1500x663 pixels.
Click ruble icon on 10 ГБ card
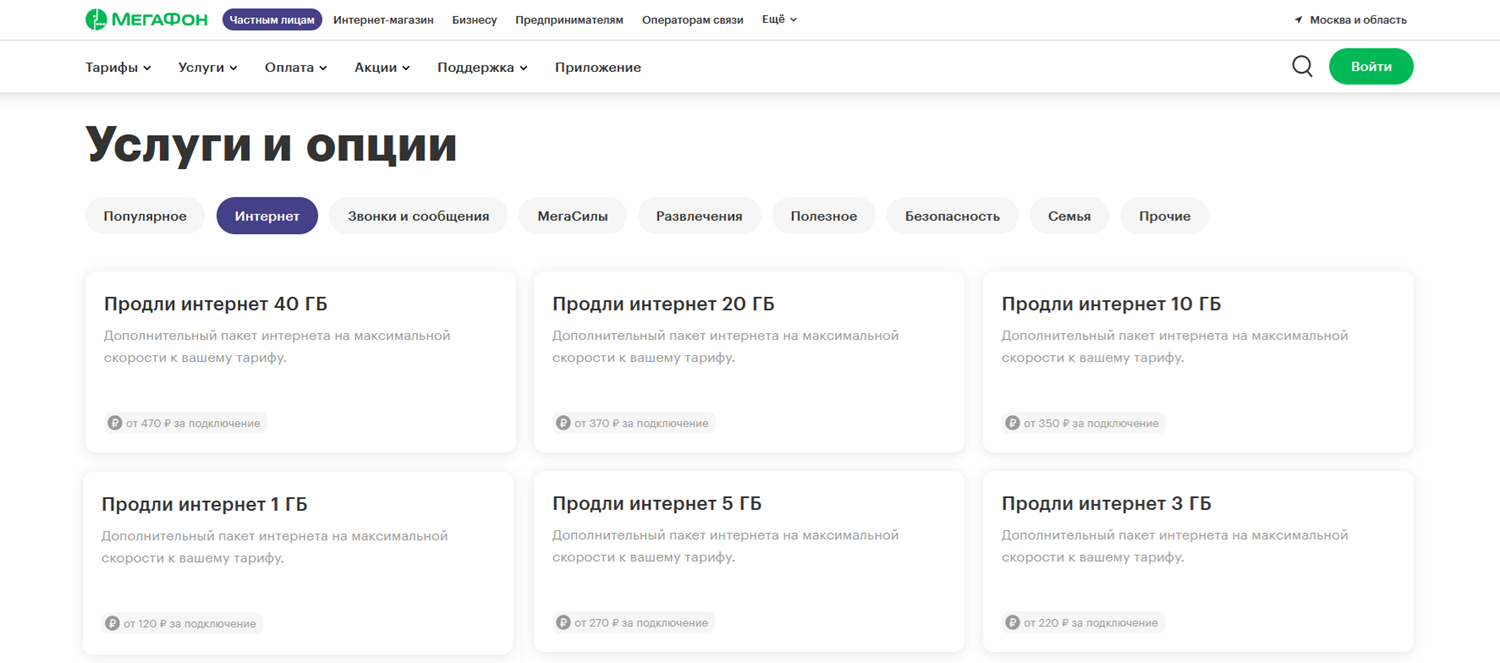1013,423
